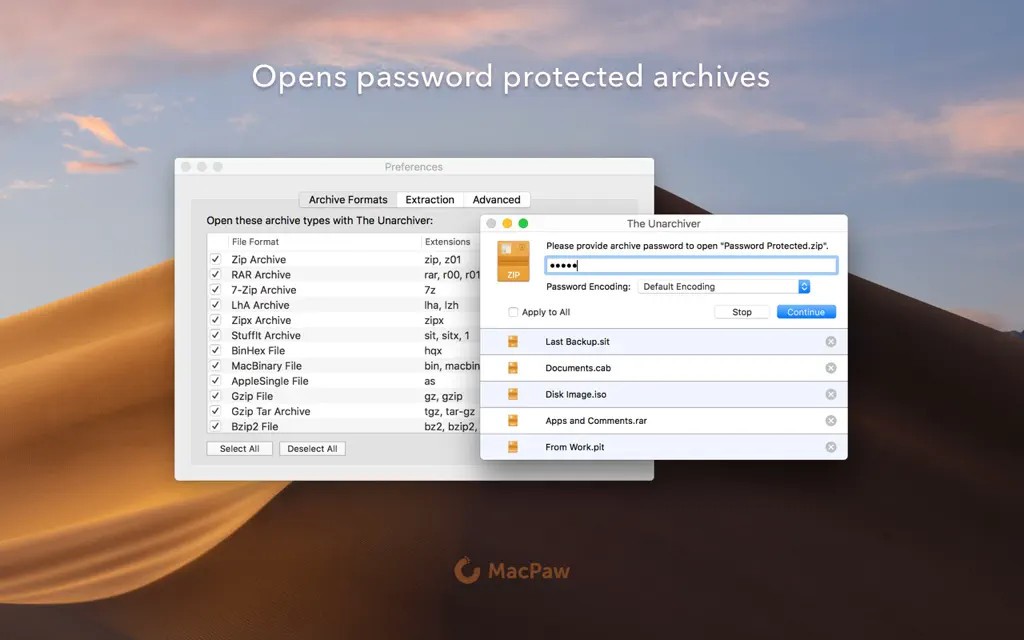Remove From Work.pit using its X icon
This screenshot has width=1024, height=640.
(830, 447)
